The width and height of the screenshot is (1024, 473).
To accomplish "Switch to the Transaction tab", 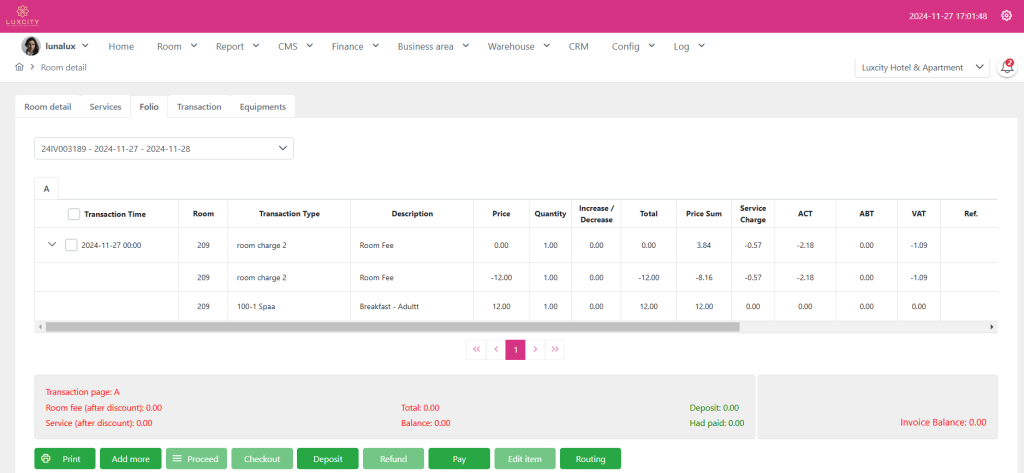I will (x=199, y=107).
